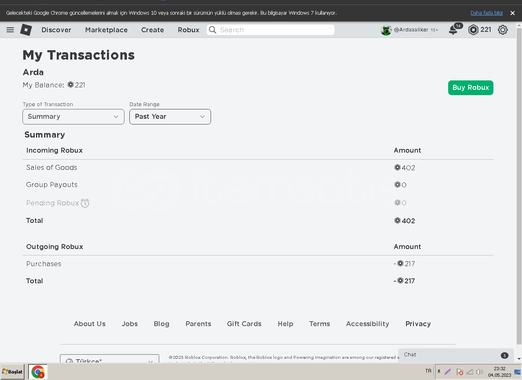
Task: Open the Help footer link
Action: point(285,324)
